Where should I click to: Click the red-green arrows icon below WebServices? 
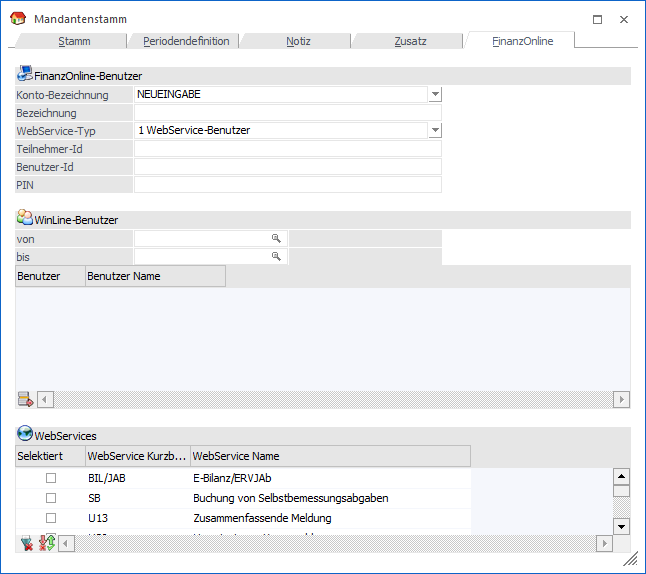point(46,543)
